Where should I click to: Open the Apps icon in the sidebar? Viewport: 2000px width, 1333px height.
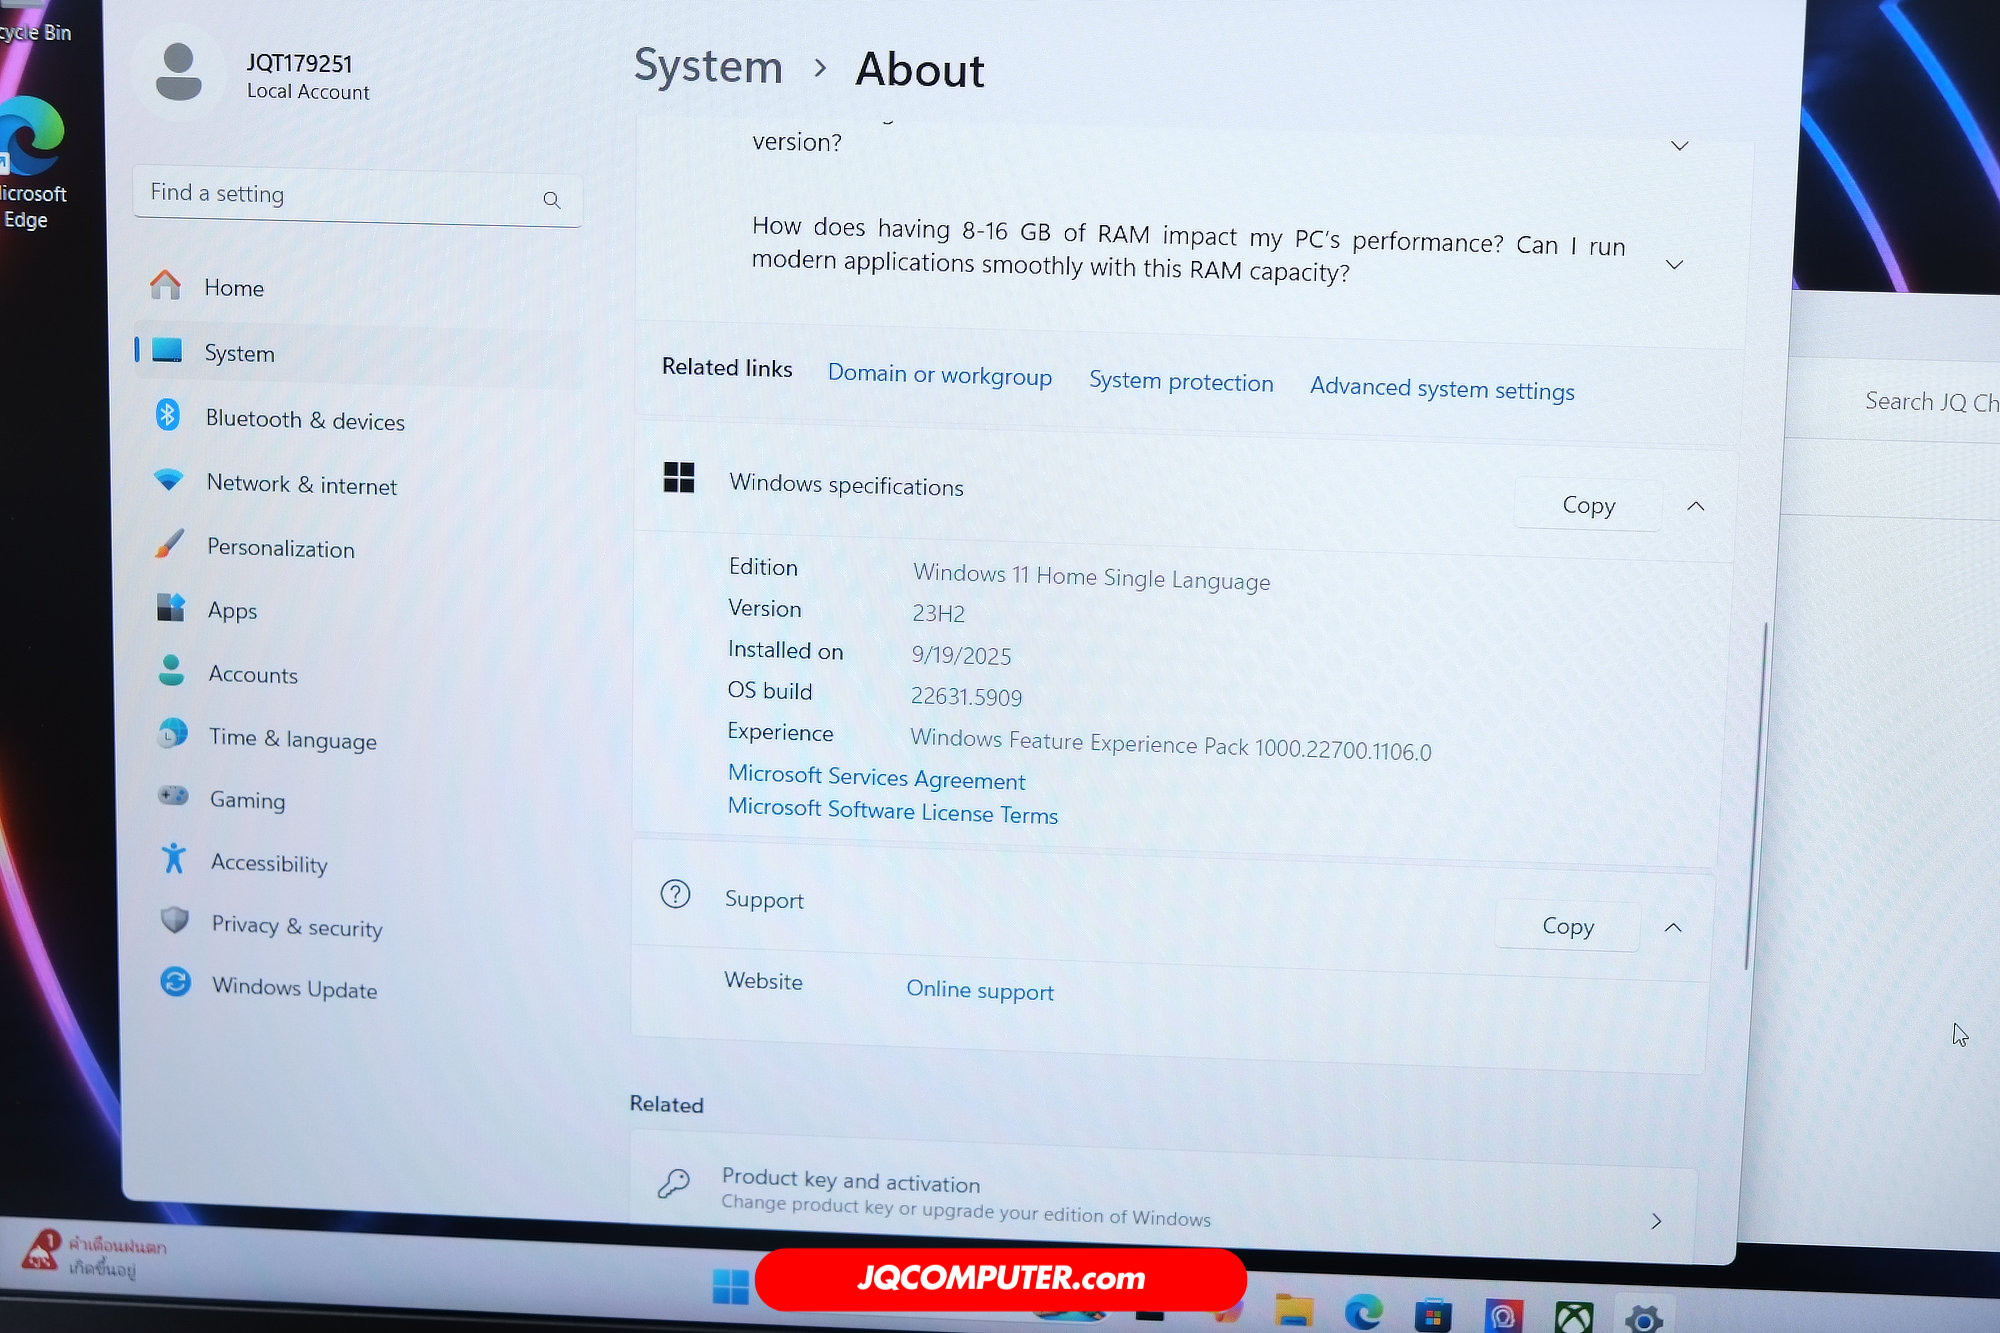(x=171, y=607)
